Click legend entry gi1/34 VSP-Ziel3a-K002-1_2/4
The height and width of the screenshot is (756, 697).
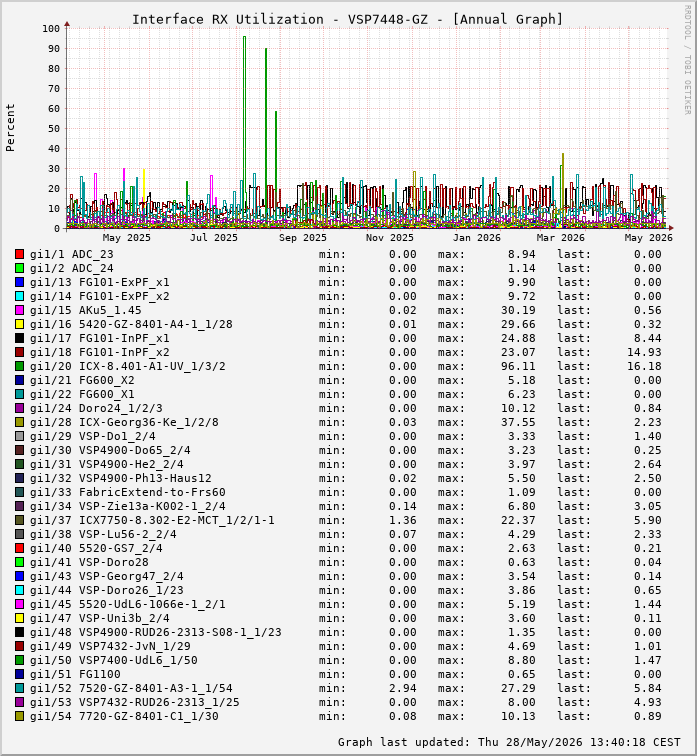tap(128, 506)
